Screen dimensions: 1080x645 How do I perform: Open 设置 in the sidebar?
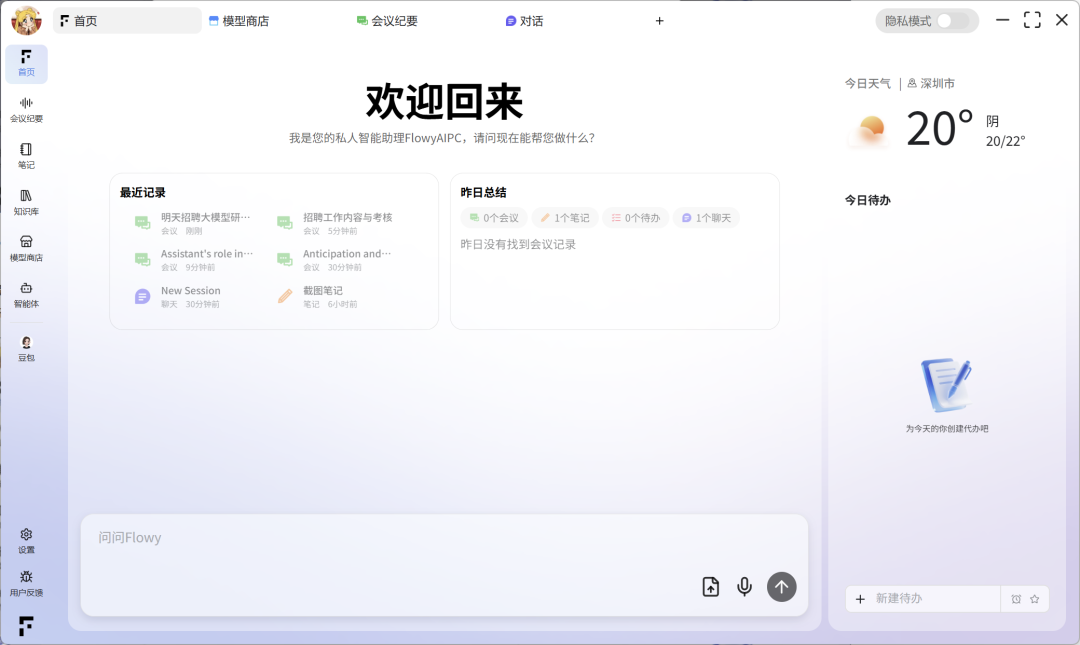point(26,541)
